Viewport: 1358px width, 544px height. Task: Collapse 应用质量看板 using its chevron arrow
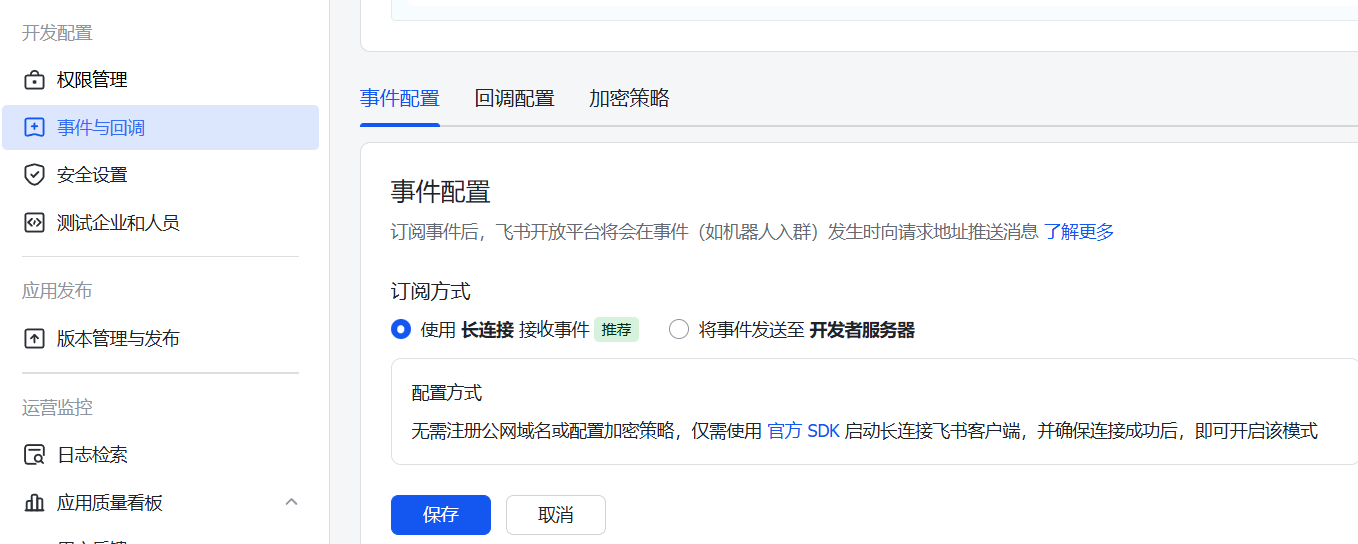(x=291, y=502)
